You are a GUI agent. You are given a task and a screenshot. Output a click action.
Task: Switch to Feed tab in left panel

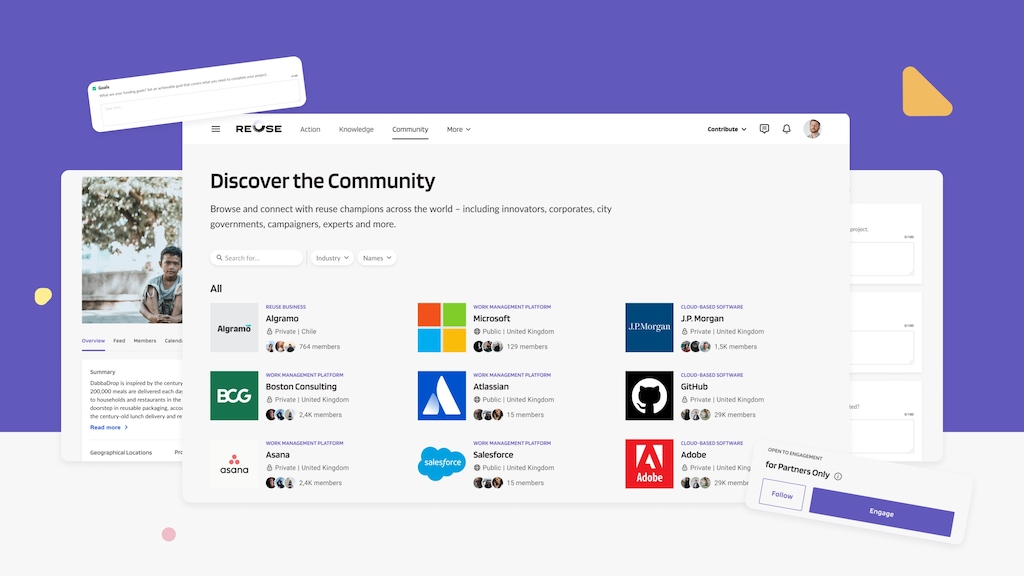tap(119, 341)
